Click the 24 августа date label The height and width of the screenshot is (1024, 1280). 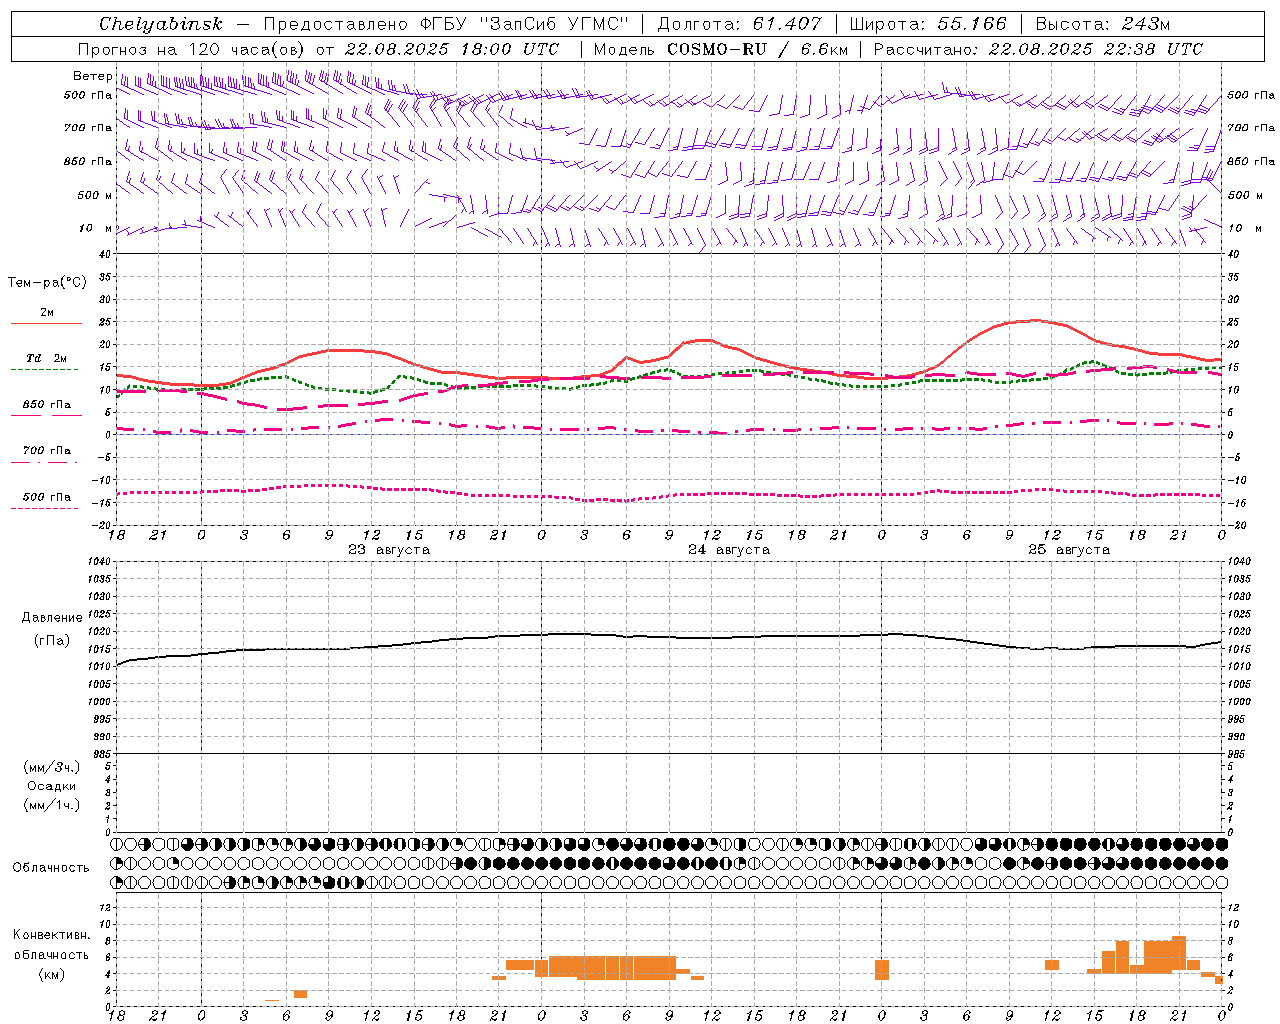(729, 550)
